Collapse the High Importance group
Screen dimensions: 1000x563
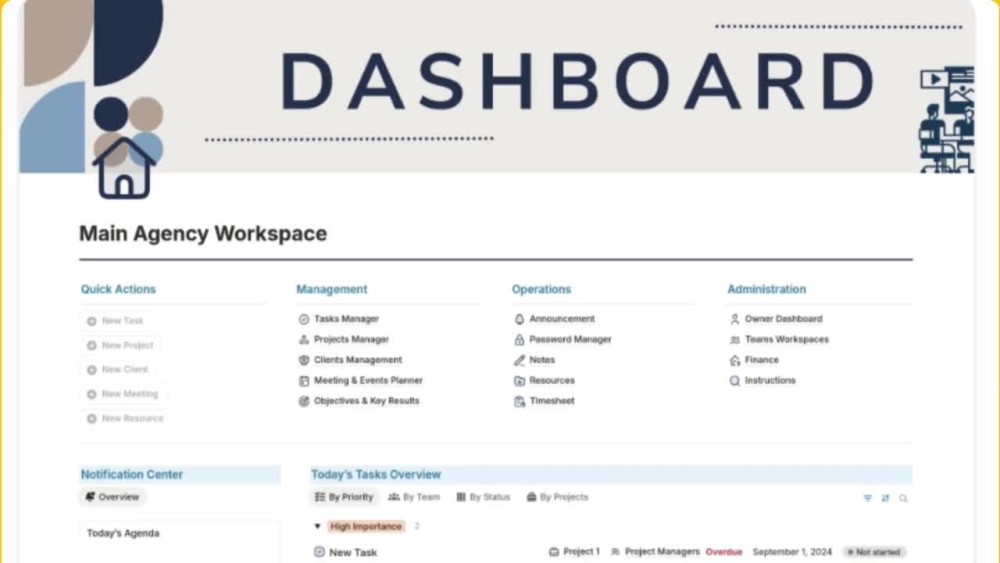pyautogui.click(x=317, y=527)
